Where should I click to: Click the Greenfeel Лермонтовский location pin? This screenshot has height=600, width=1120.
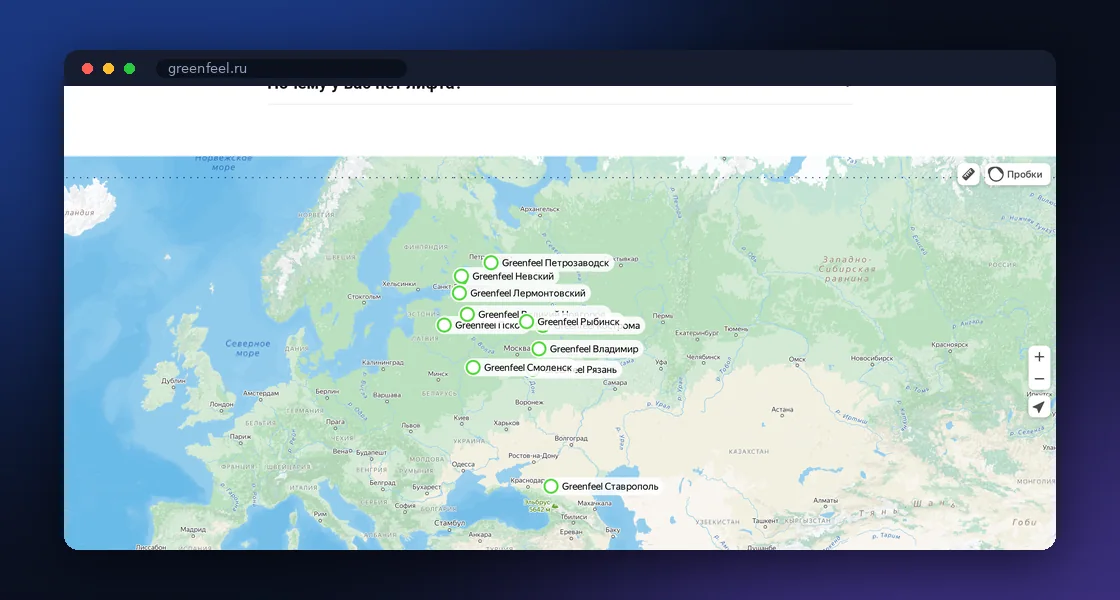pos(459,293)
